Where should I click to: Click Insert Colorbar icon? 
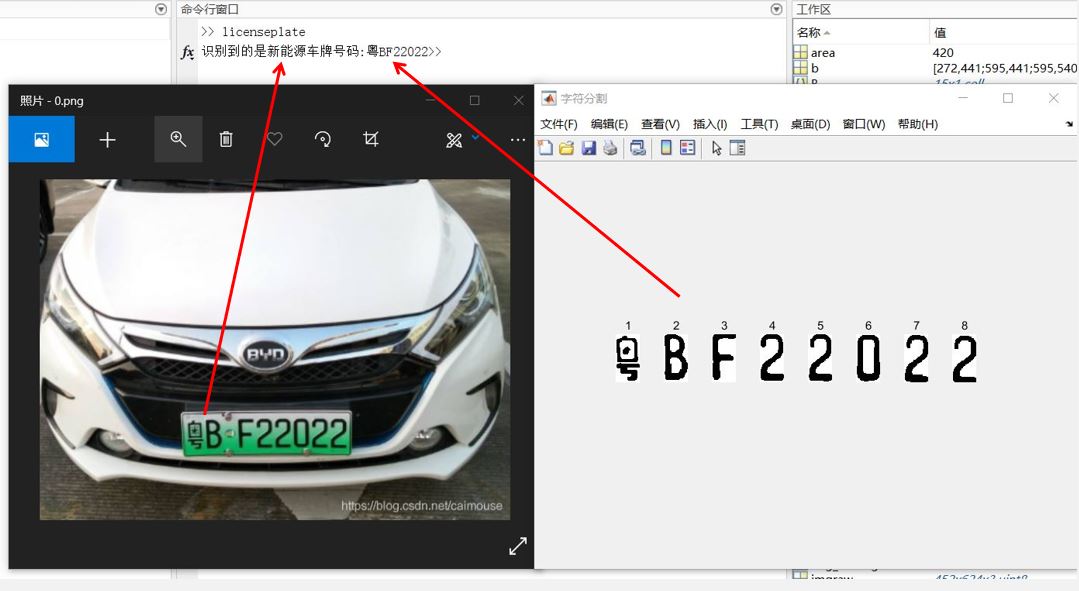(x=666, y=148)
